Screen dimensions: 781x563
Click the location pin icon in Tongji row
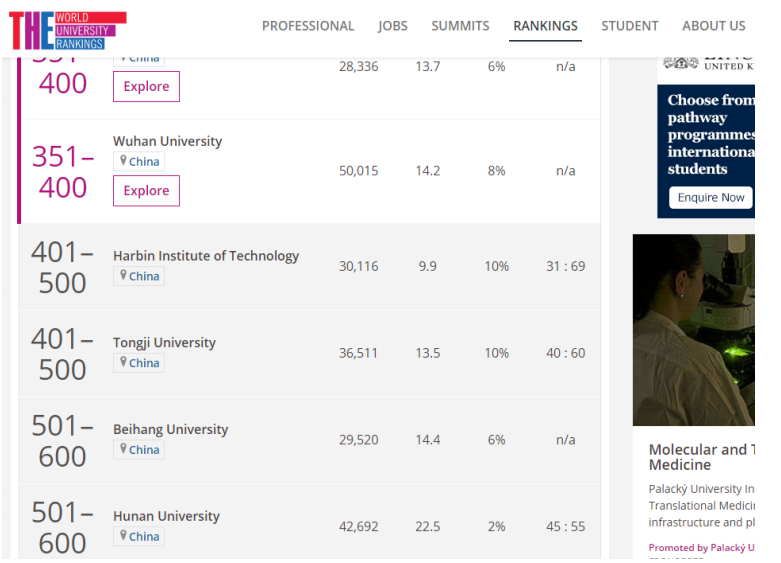(x=123, y=362)
